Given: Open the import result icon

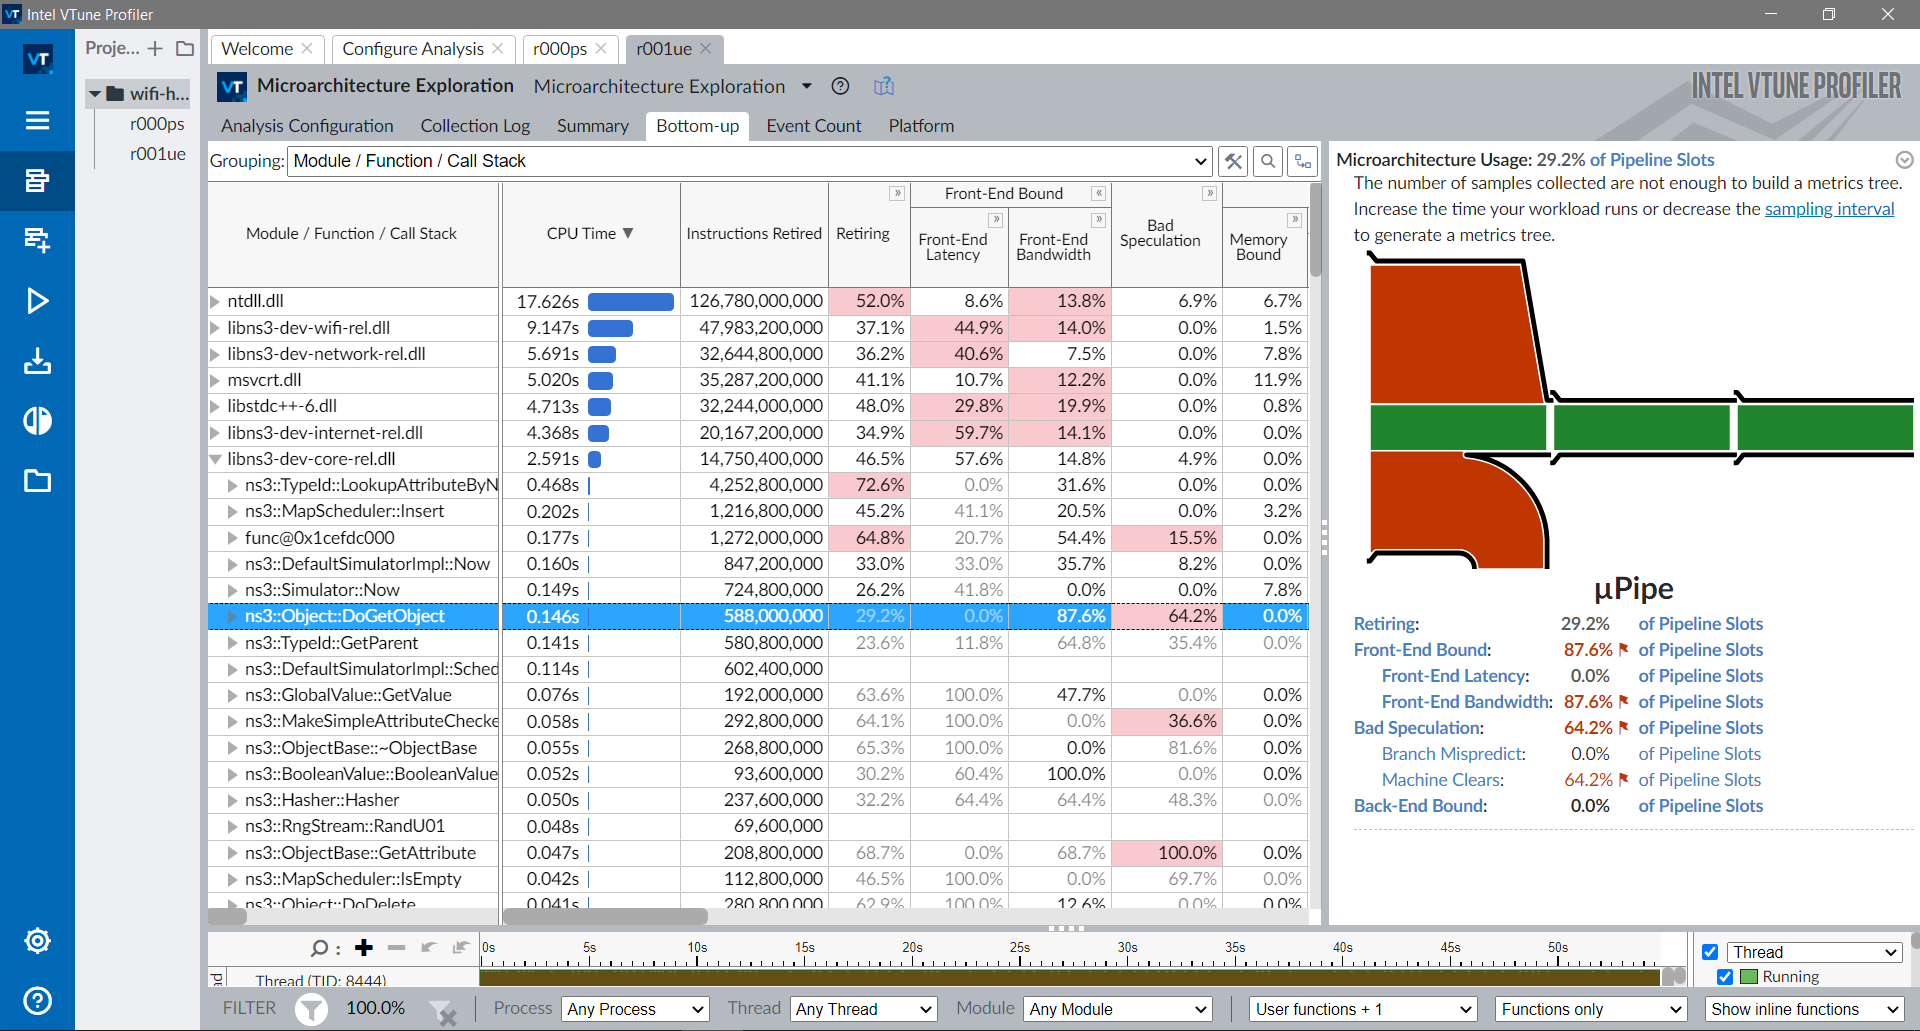Looking at the screenshot, I should (37, 361).
